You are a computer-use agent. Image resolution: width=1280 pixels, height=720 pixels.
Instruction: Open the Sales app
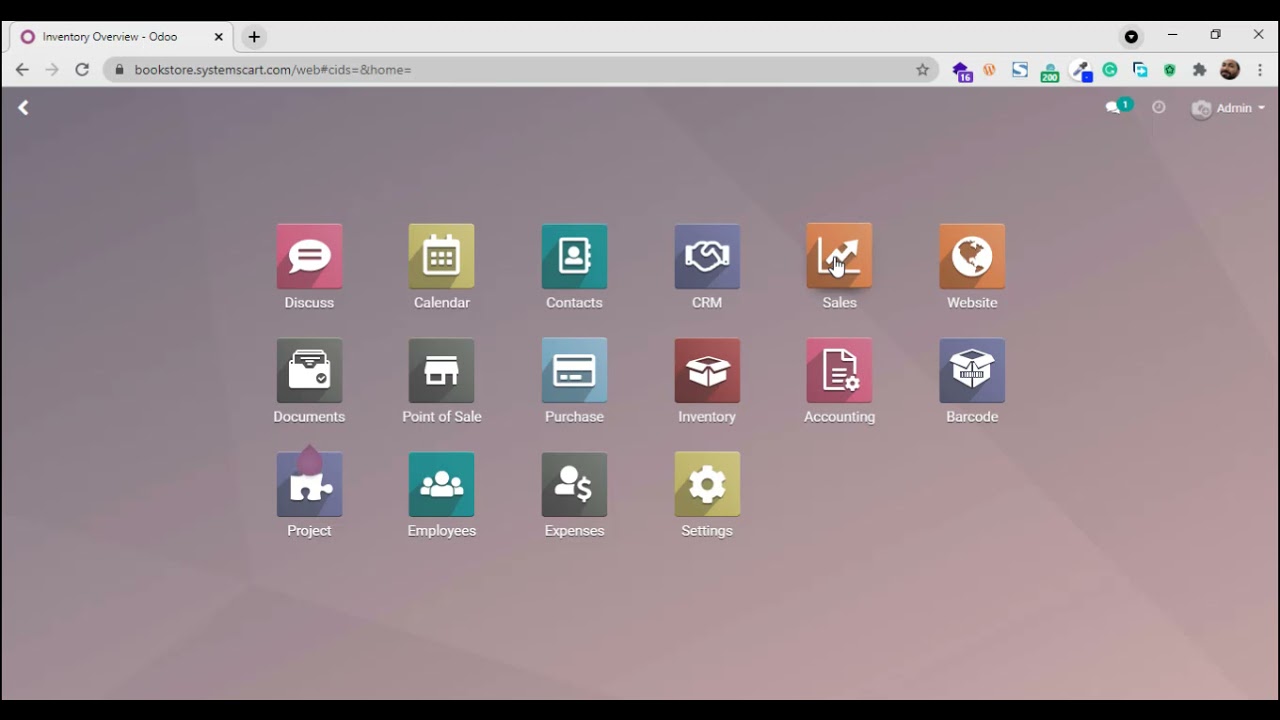[x=839, y=257]
